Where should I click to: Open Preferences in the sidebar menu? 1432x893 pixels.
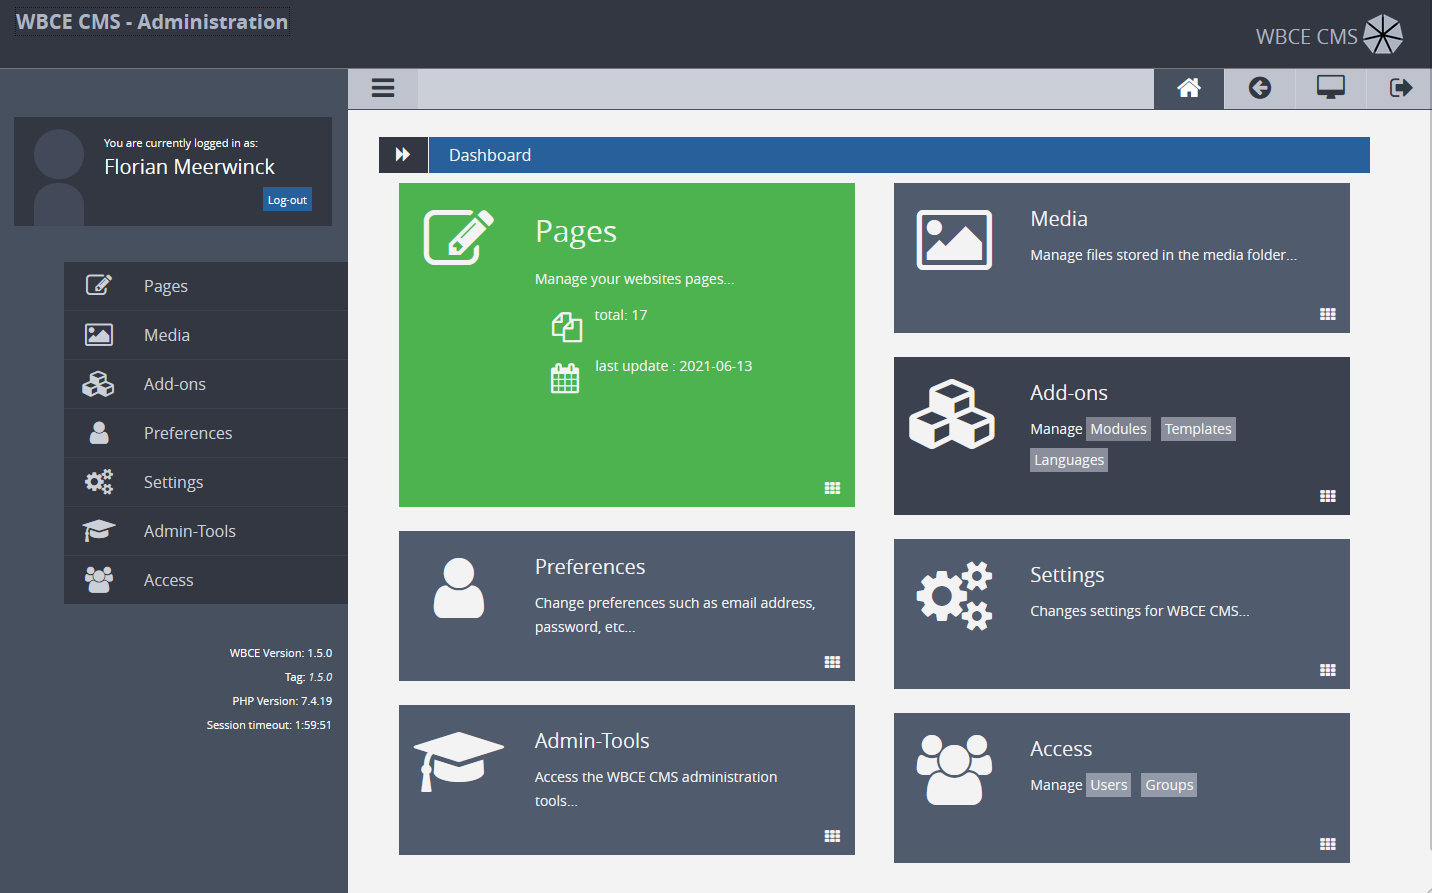pos(206,433)
